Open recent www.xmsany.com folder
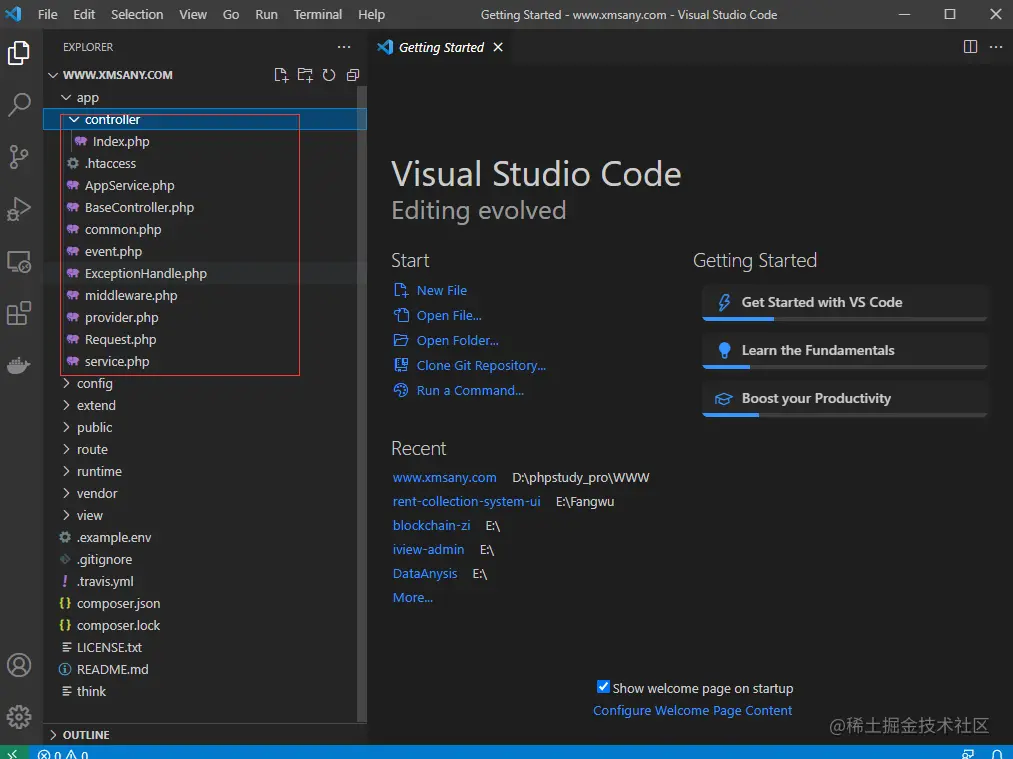The image size is (1013, 759). pos(444,477)
